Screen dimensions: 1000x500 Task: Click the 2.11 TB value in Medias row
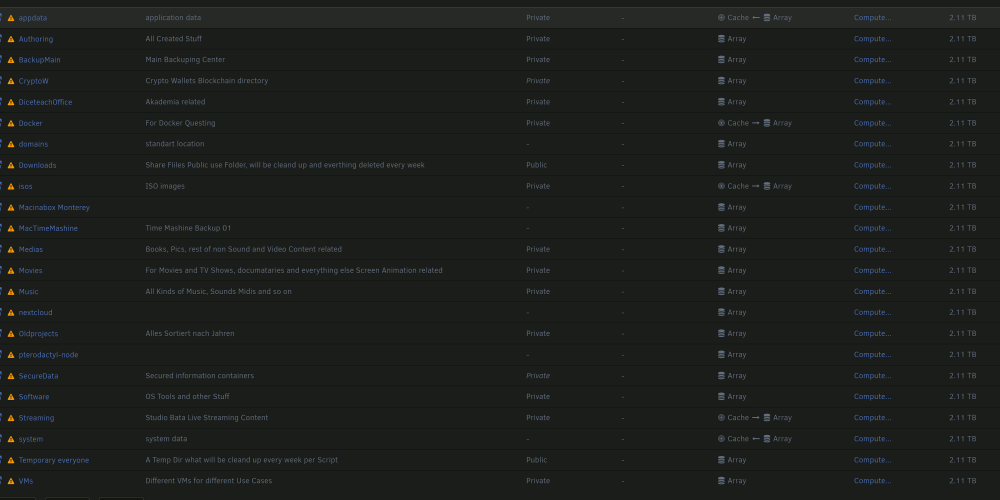click(962, 249)
